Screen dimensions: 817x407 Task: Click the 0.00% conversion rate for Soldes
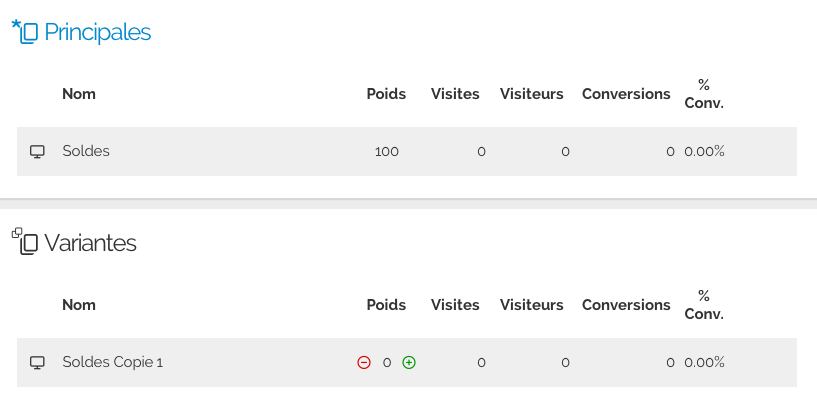pos(704,152)
